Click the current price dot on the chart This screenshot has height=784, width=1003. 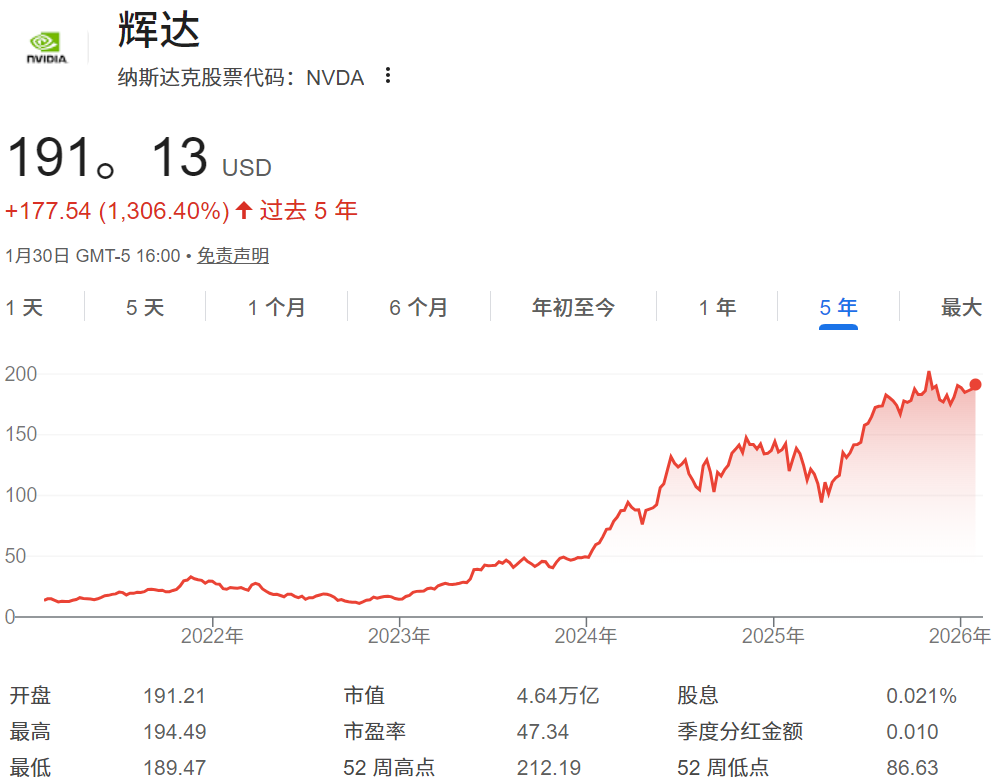pos(974,384)
